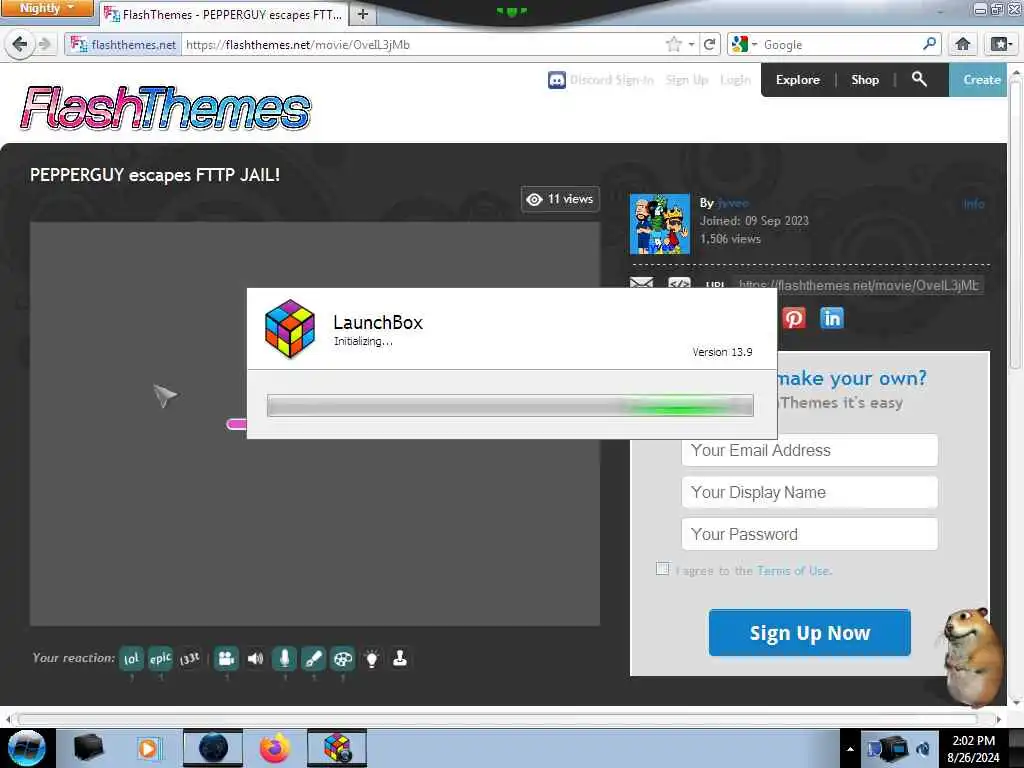Open the bookmarks toolbar button
The height and width of the screenshot is (768, 1024).
click(1001, 44)
